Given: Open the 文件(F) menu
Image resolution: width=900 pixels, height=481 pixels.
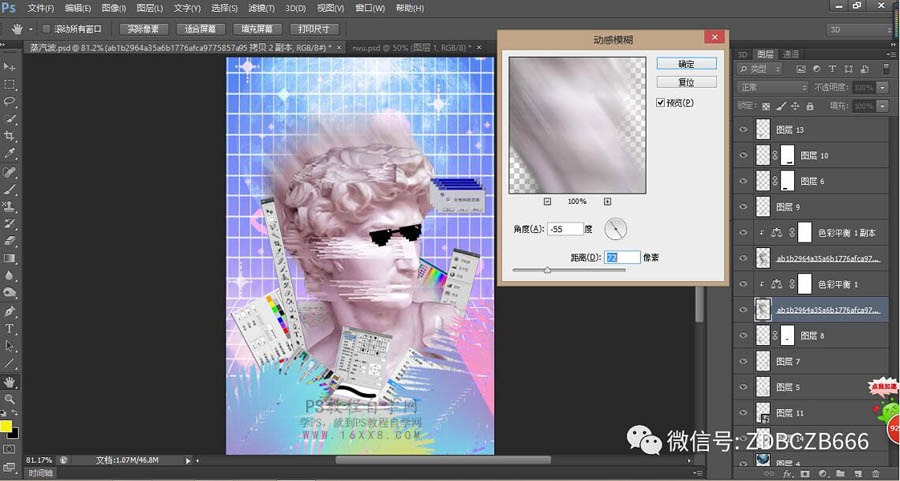Looking at the screenshot, I should (x=41, y=9).
